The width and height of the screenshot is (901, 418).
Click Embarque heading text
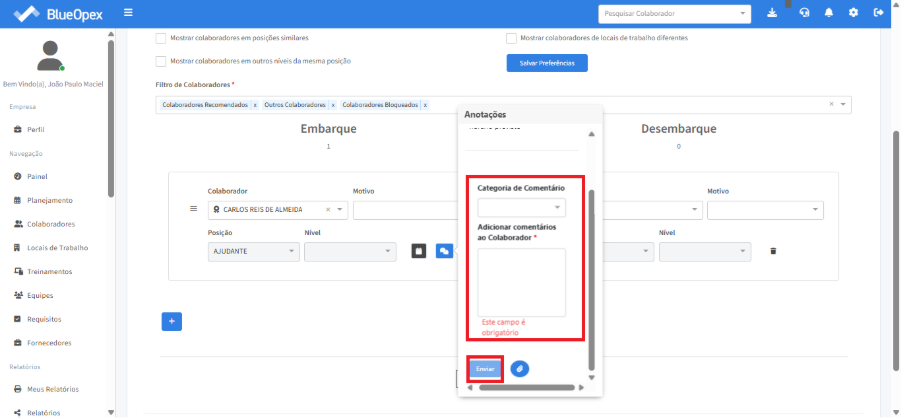click(x=329, y=129)
